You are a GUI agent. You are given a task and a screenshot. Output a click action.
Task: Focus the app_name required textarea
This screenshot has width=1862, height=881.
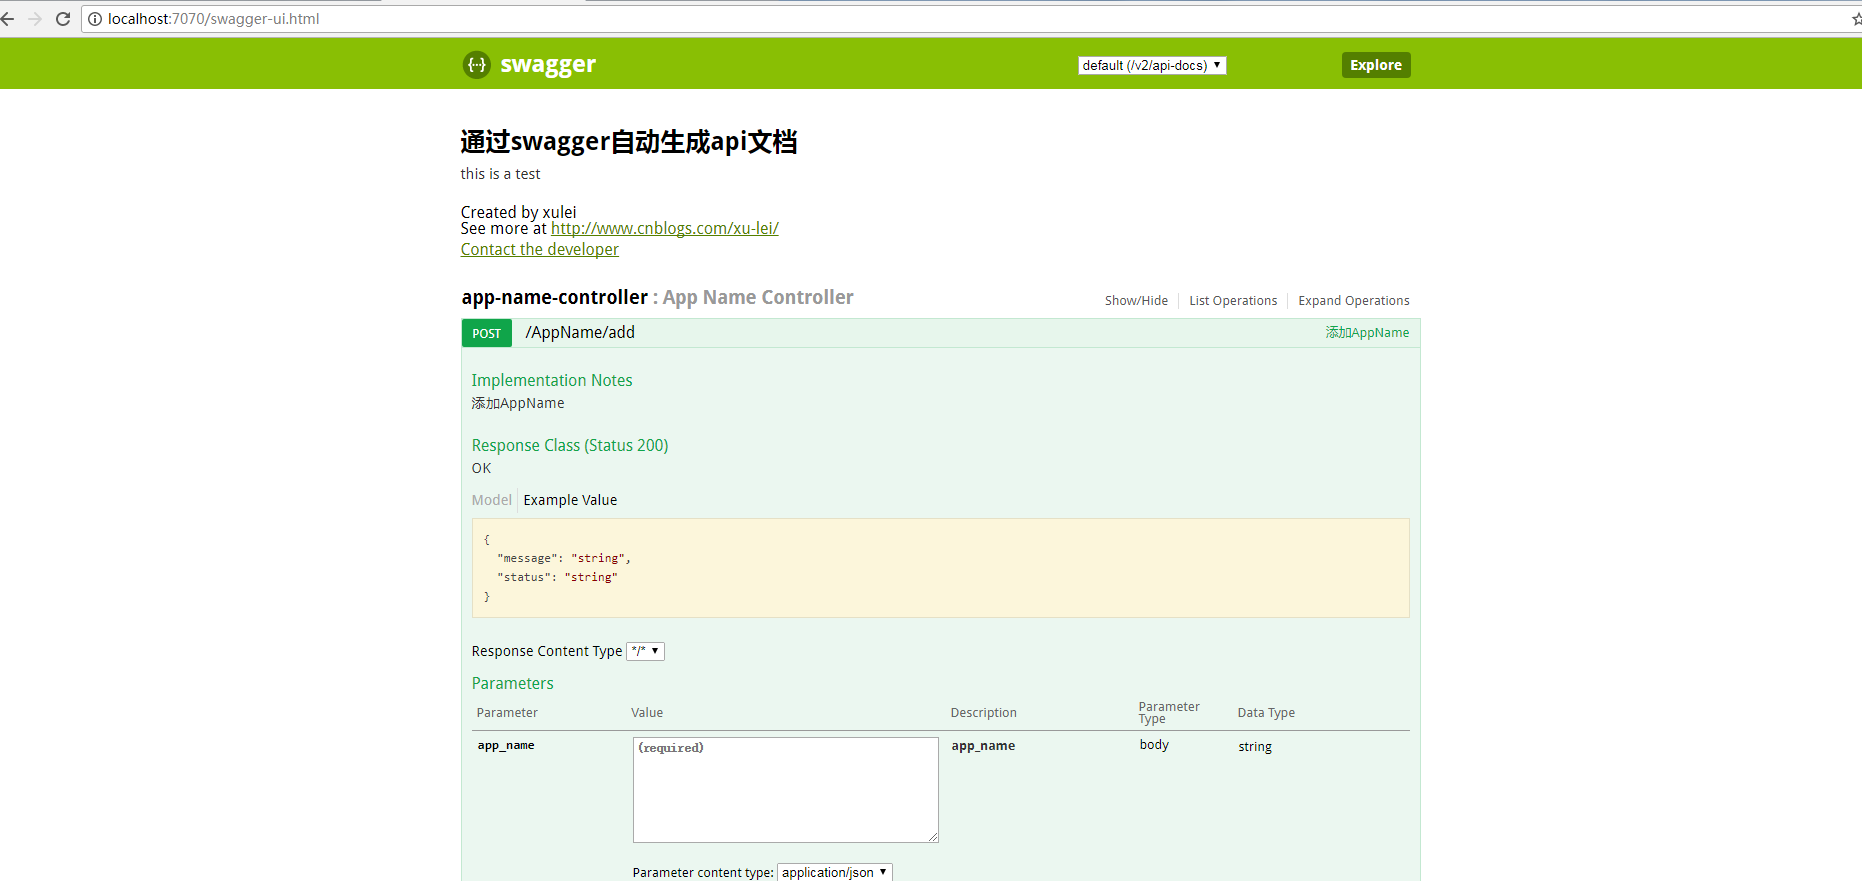coord(786,790)
